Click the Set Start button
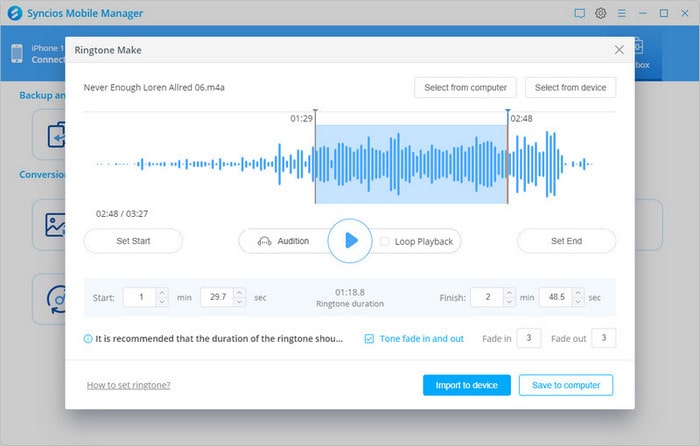 [133, 241]
